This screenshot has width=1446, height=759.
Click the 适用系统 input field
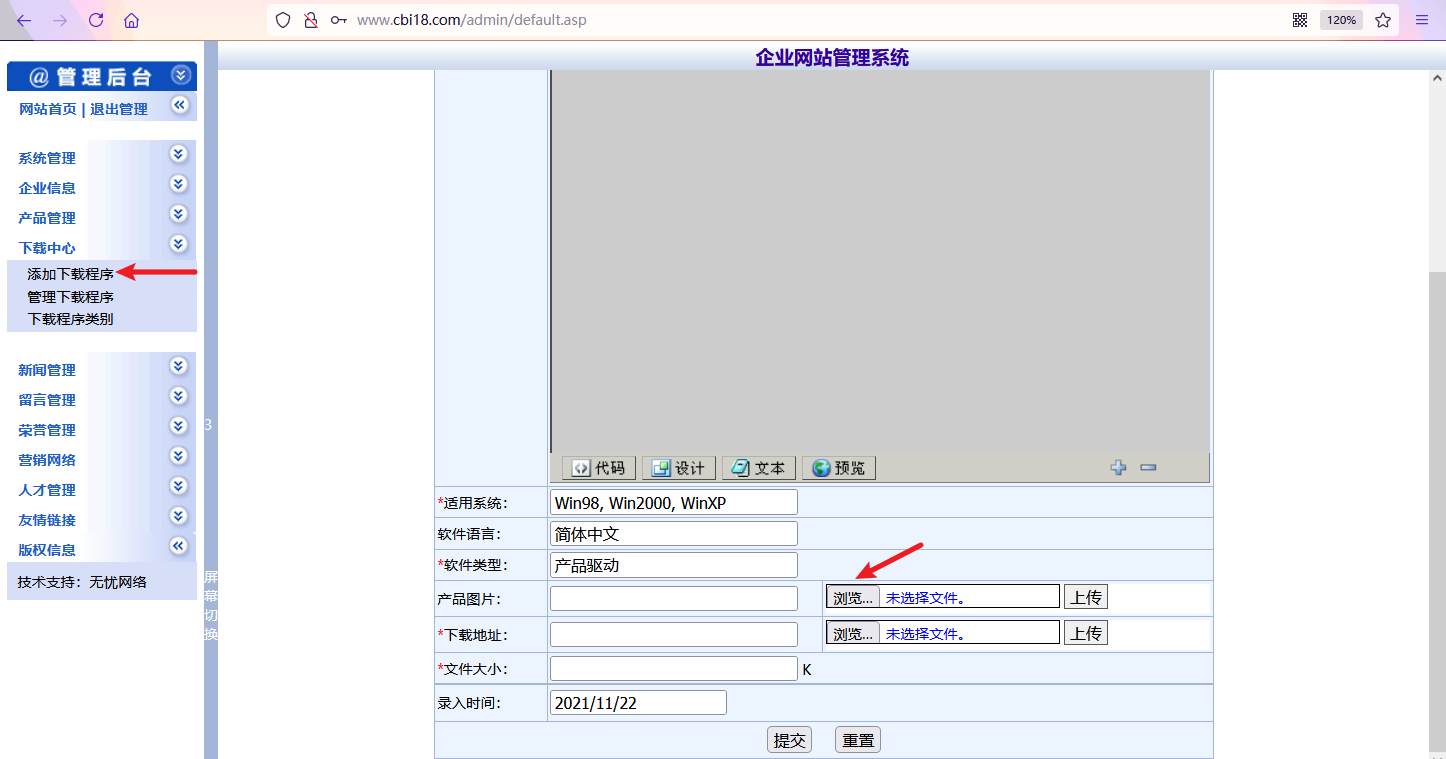click(x=674, y=502)
